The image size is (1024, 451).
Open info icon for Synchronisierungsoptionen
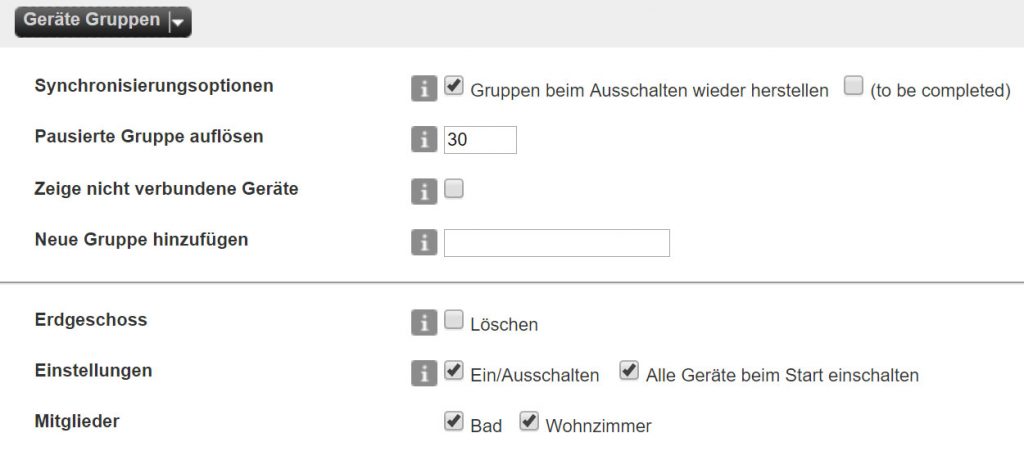tap(424, 89)
